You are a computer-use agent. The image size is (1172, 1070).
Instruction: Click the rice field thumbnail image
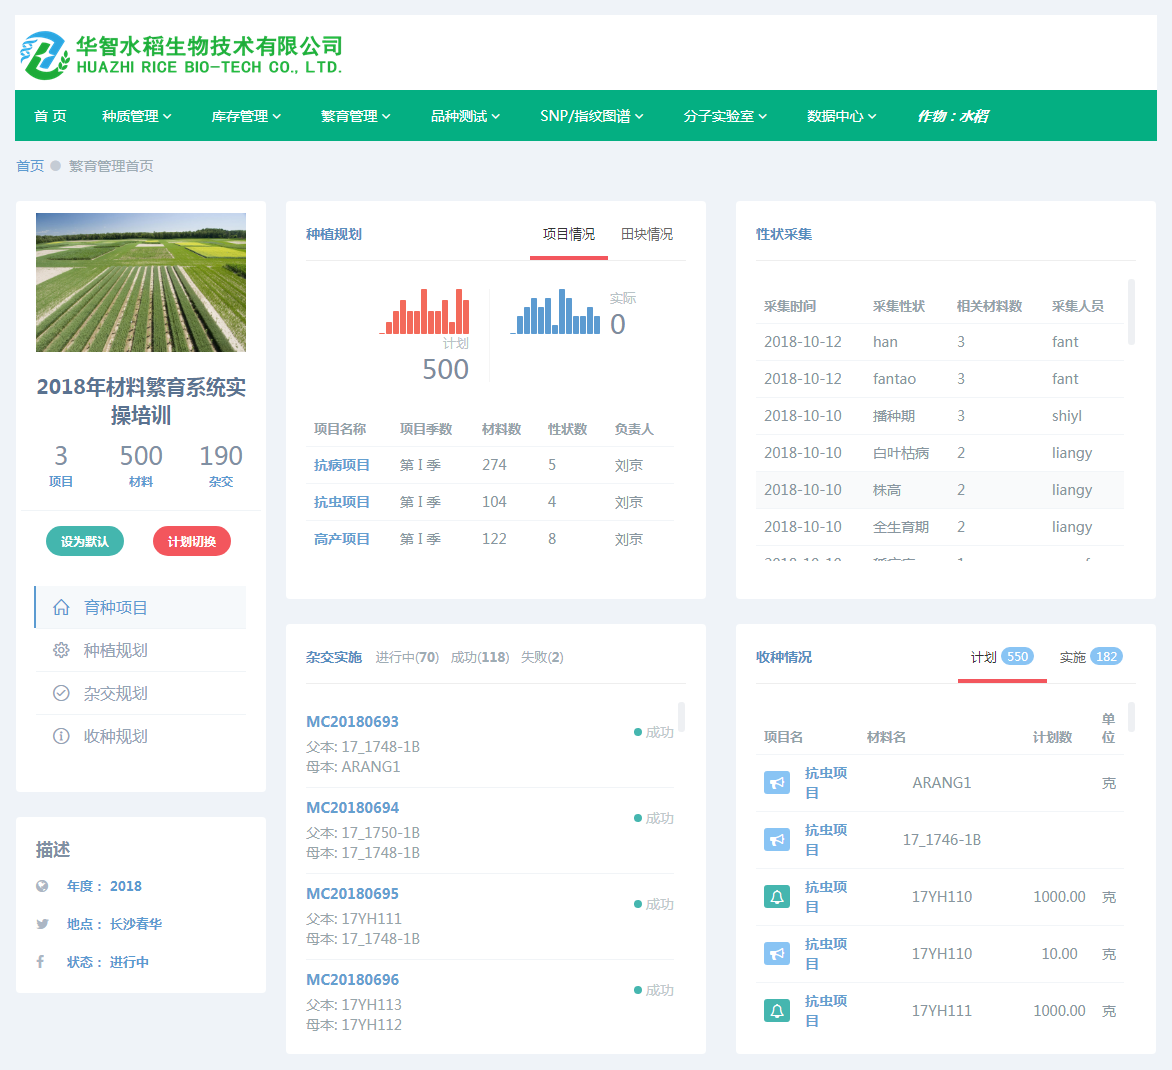[x=141, y=282]
